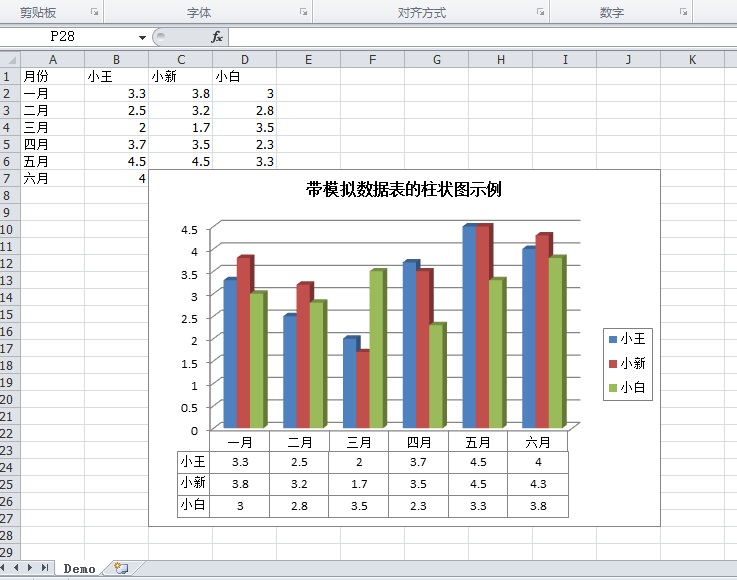Click the green 小白 bar for 三月

[x=377, y=349]
